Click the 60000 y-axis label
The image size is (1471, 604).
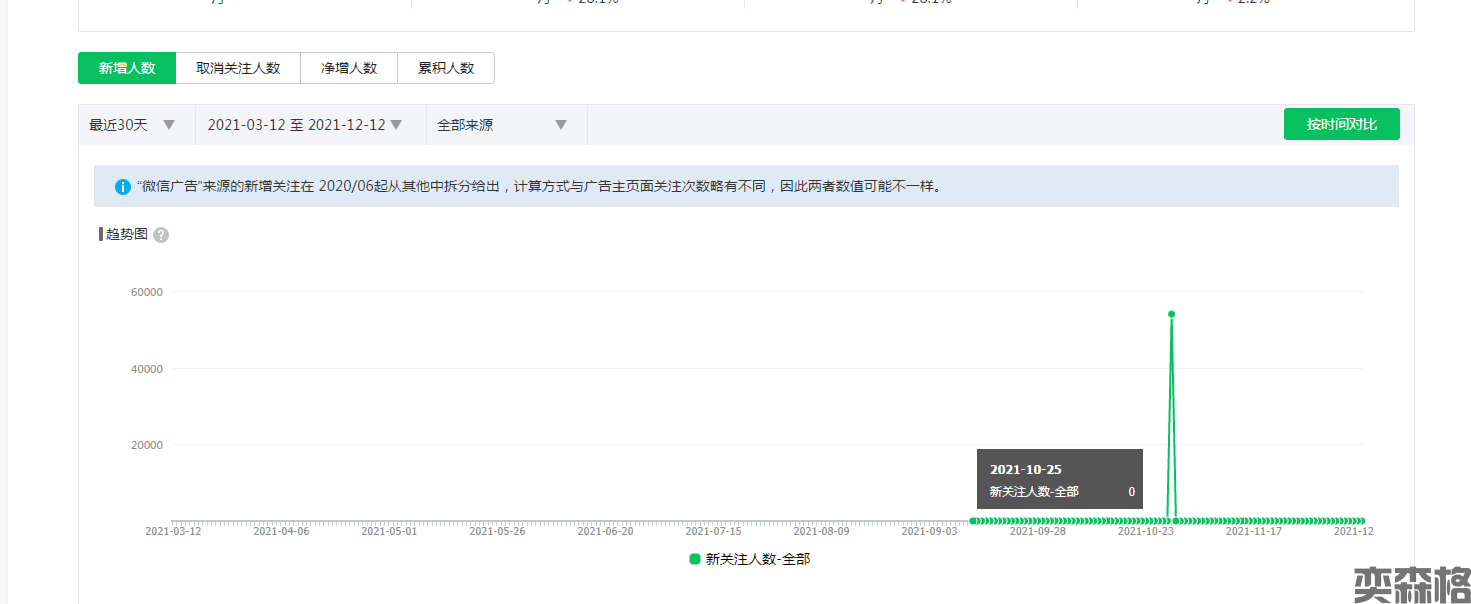tap(146, 292)
